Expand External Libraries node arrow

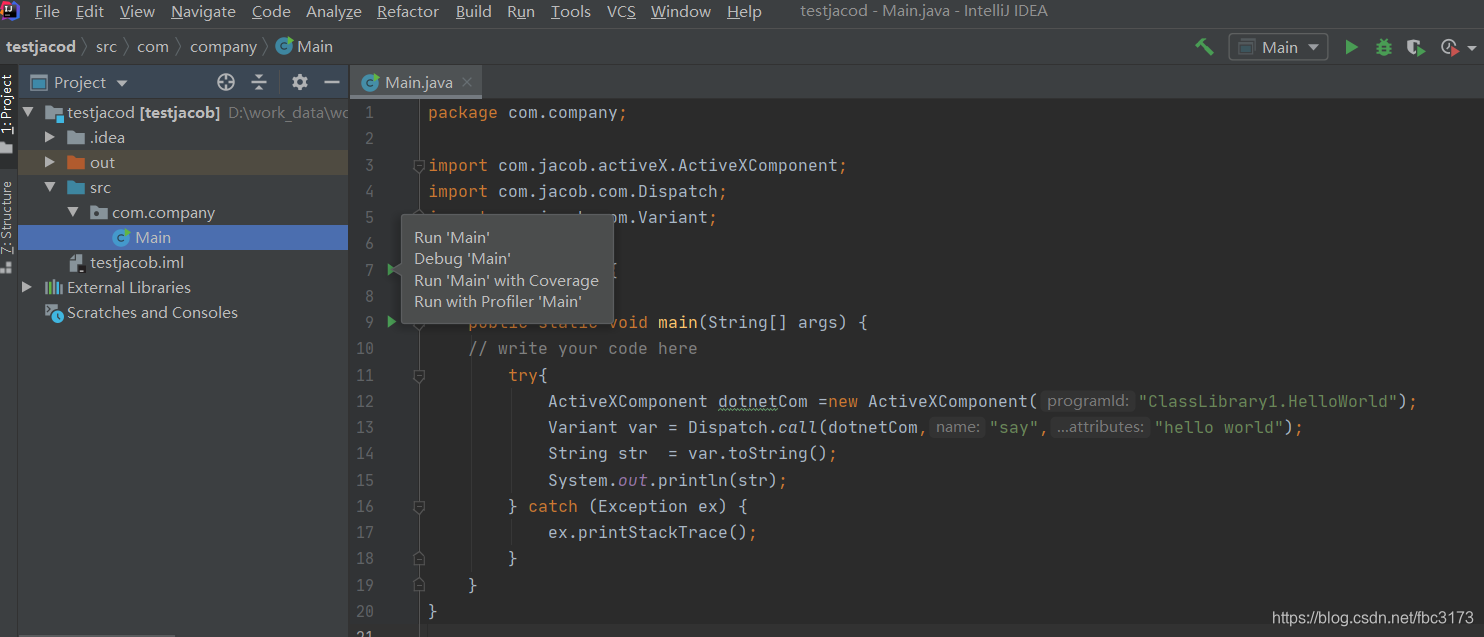(x=27, y=288)
